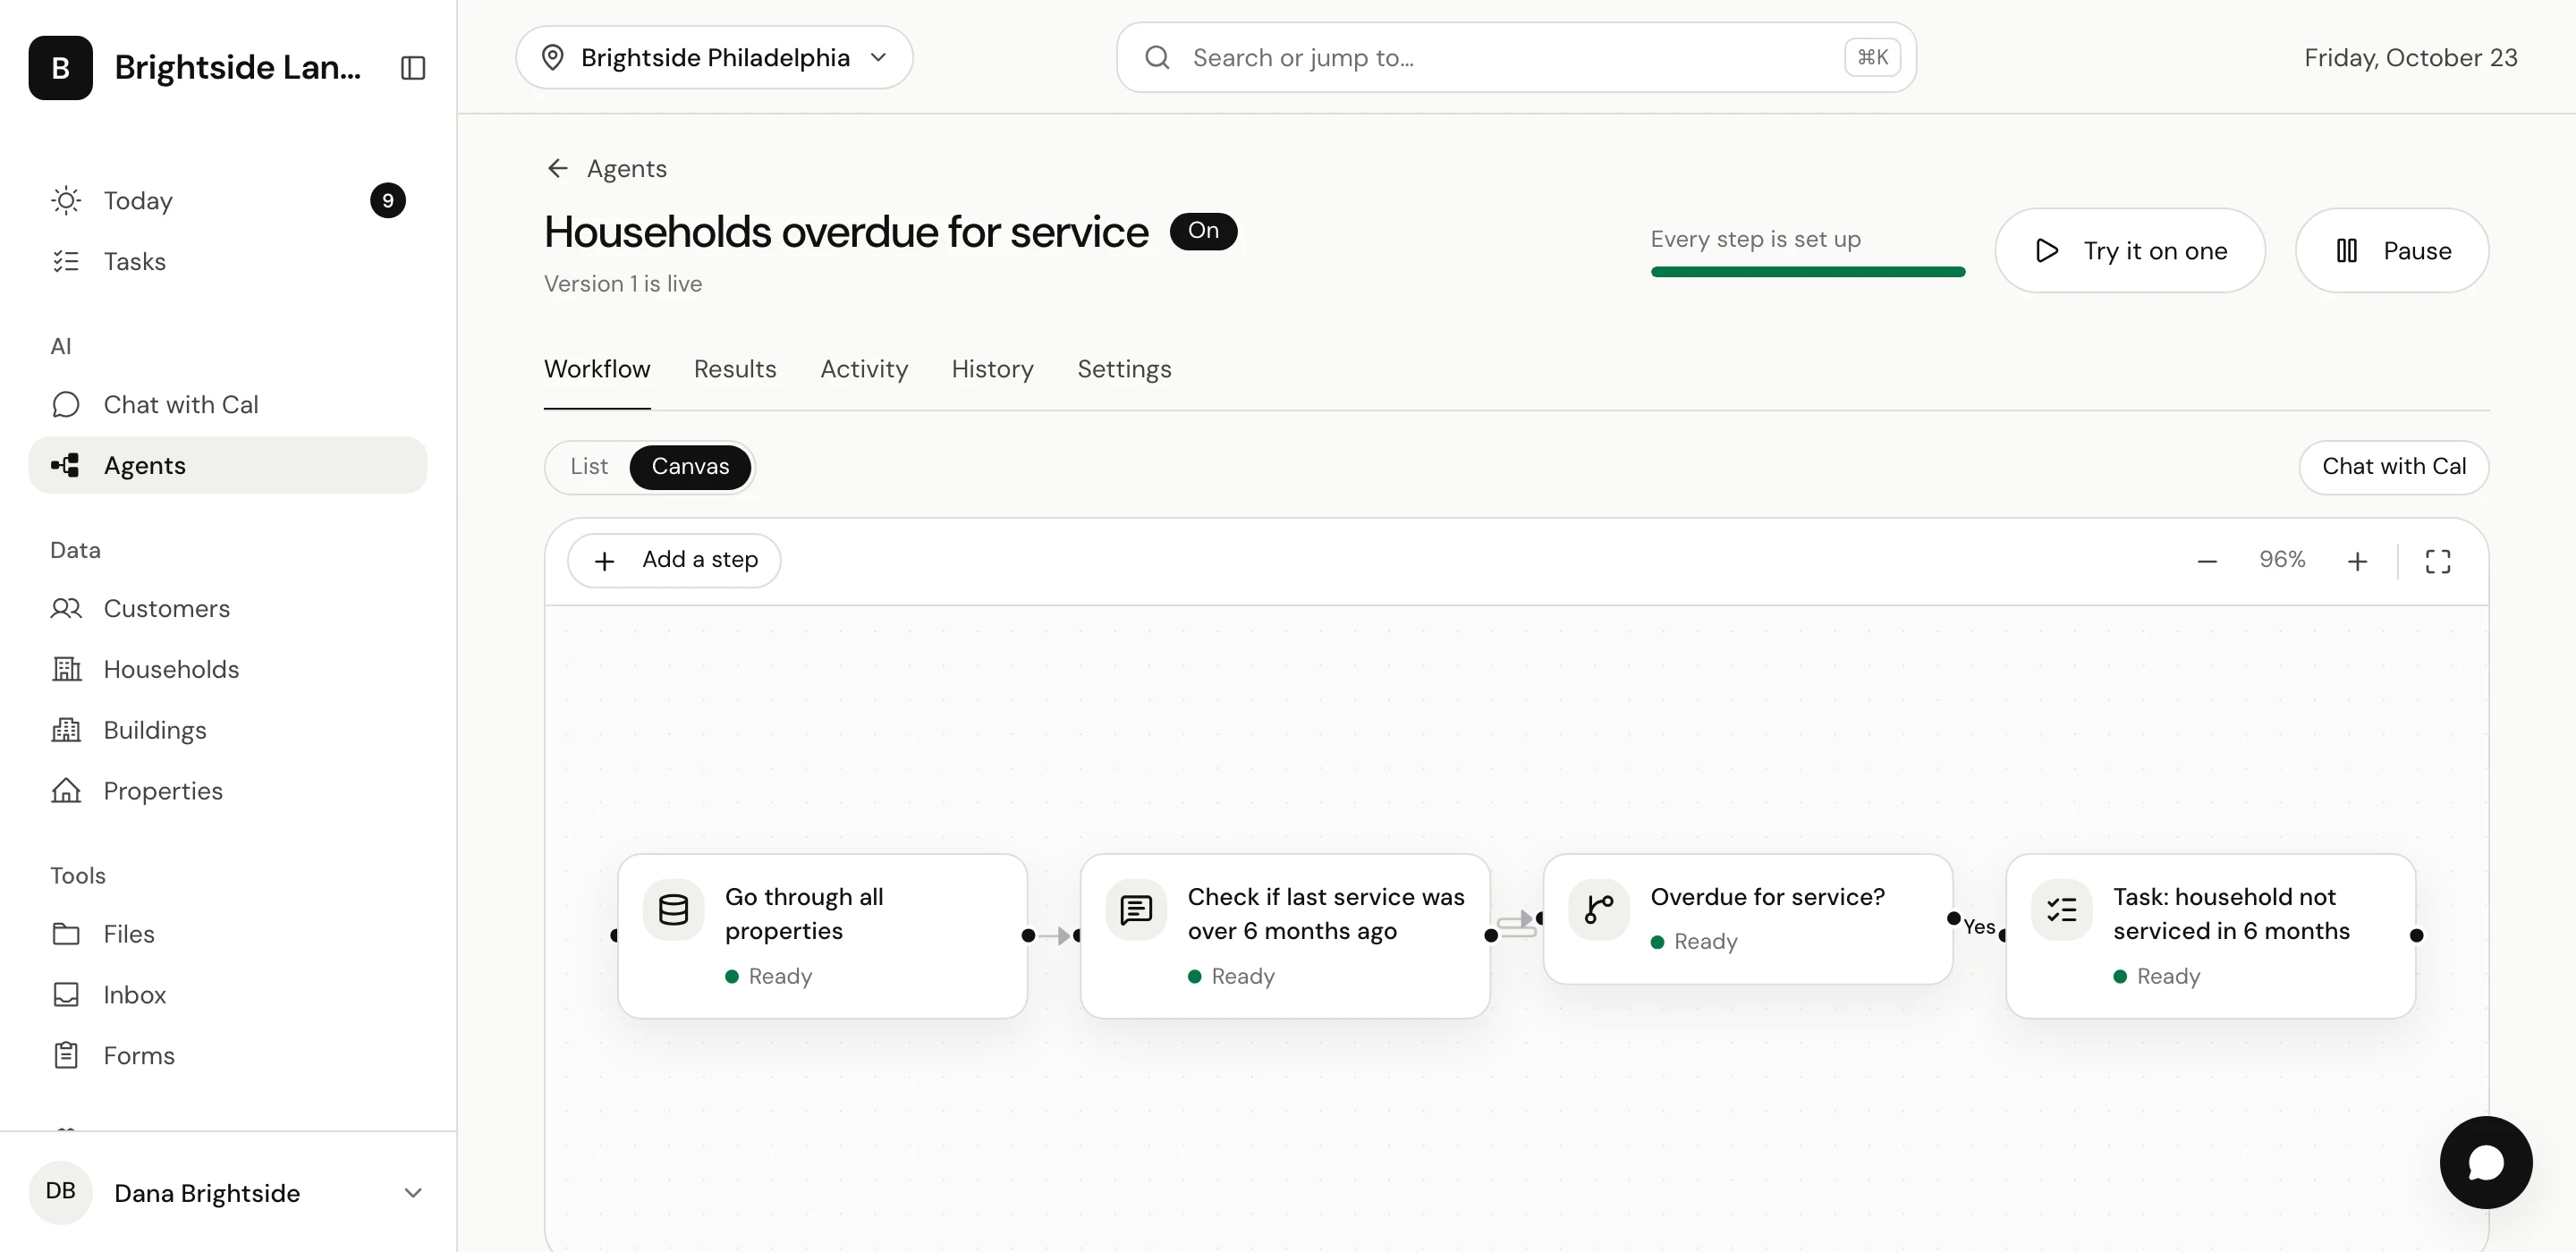
Task: Open Brightside Philadelphia location dropdown
Action: [x=714, y=57]
